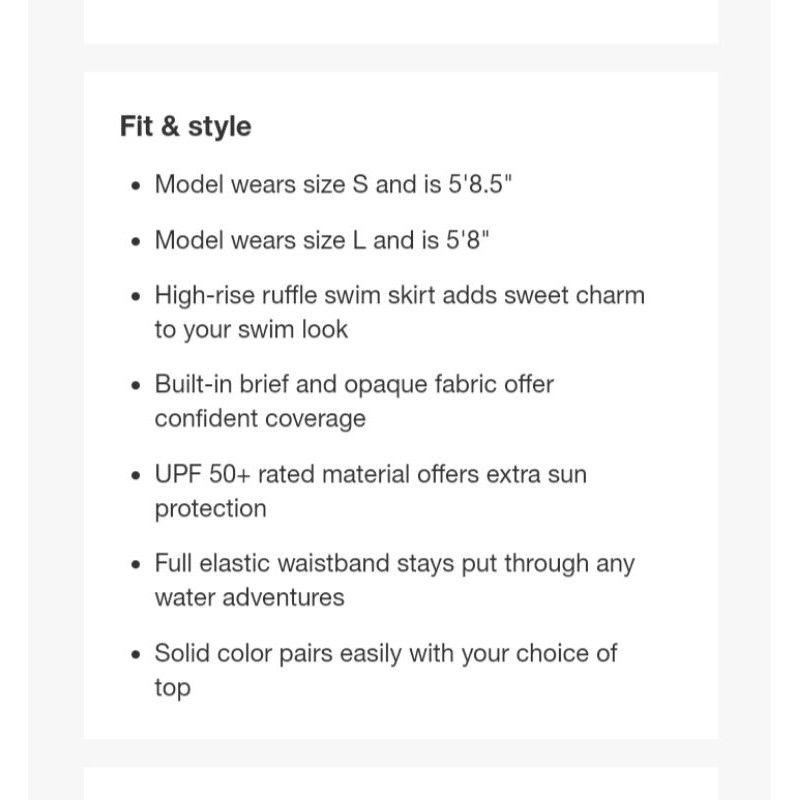The height and width of the screenshot is (800, 800).
Task: Tap the bullet beside the High-rise ruffle item
Action: coord(136,297)
